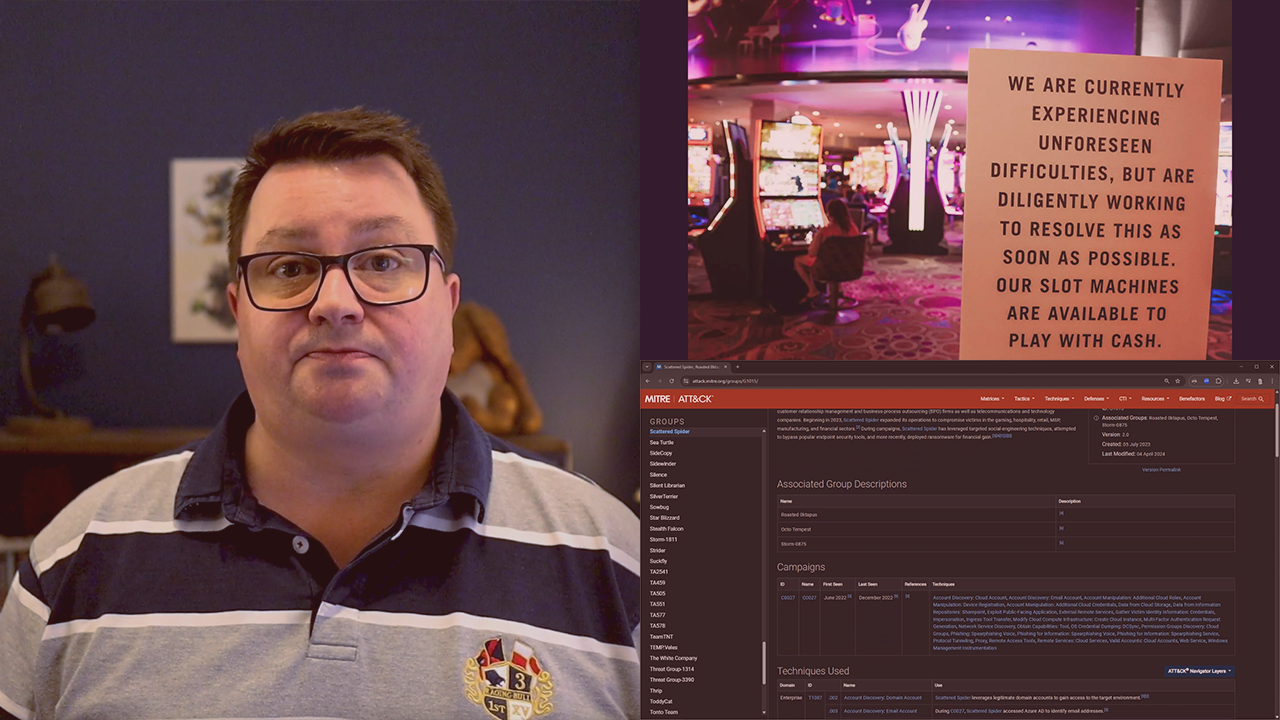Reload the page with the refresh icon
This screenshot has width=1280, height=720.
672,381
